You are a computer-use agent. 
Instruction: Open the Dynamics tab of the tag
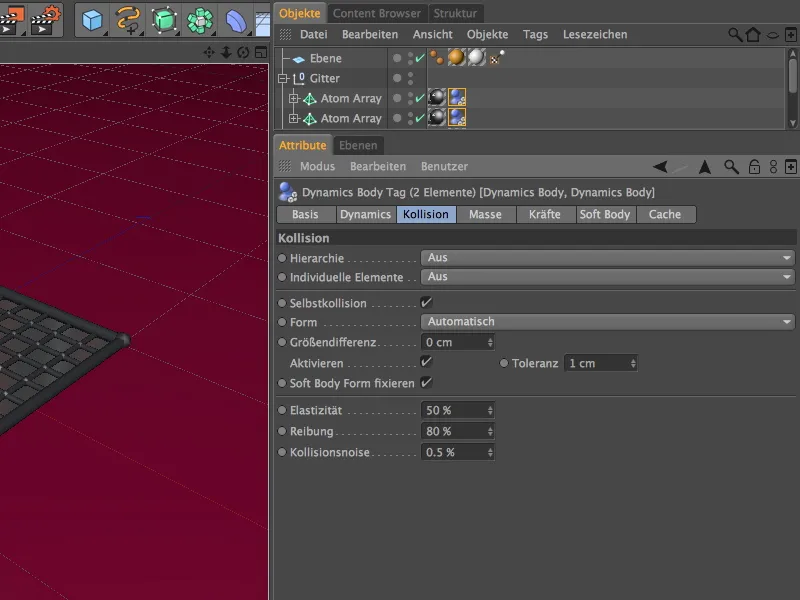[365, 215]
